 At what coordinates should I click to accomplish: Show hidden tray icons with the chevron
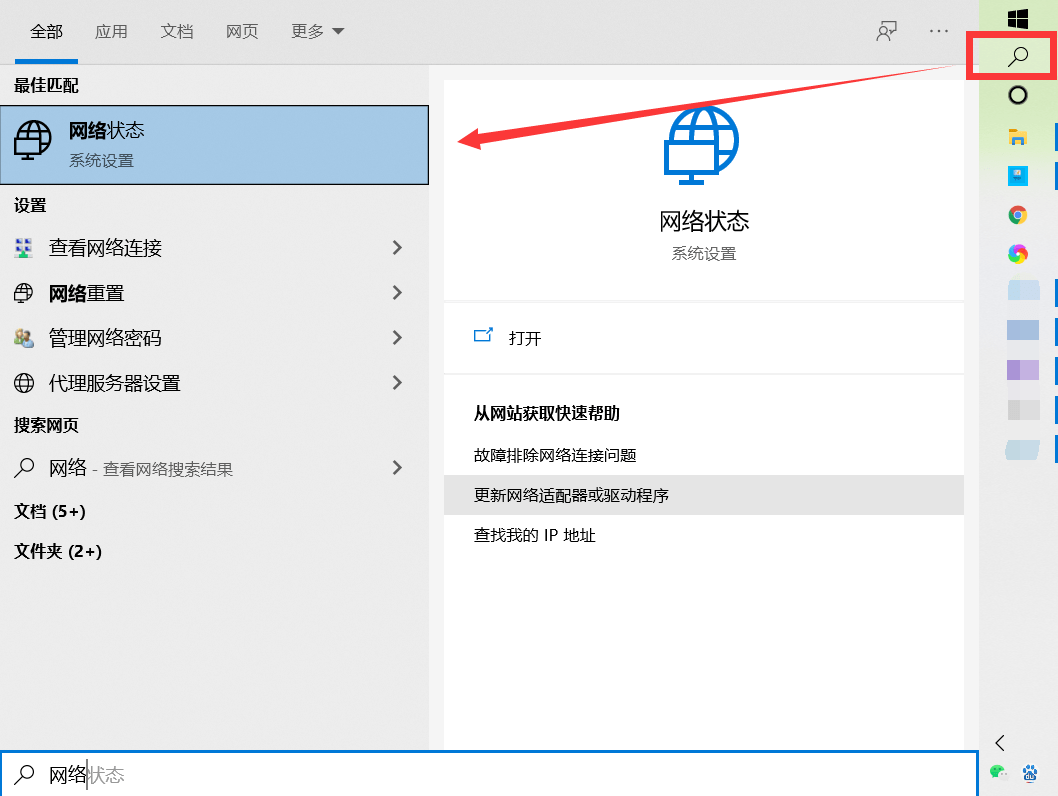[999, 743]
